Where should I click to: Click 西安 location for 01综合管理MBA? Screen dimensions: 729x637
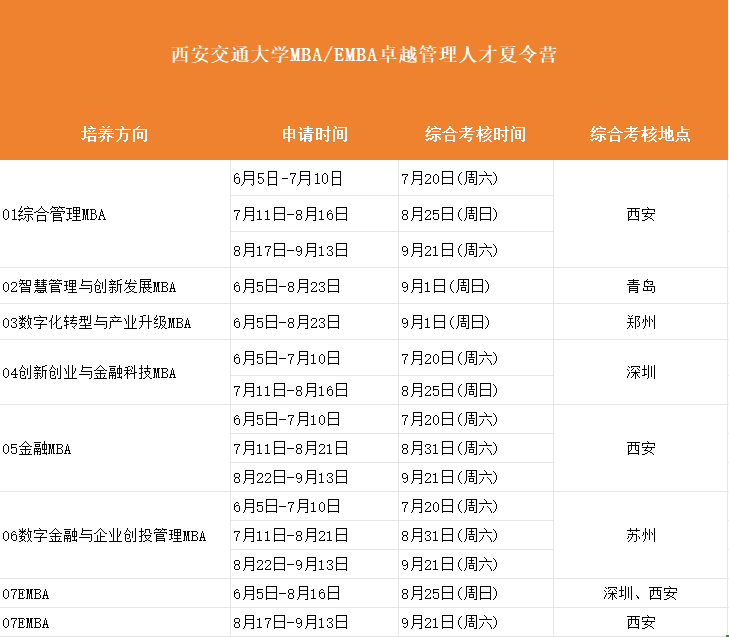point(641,214)
